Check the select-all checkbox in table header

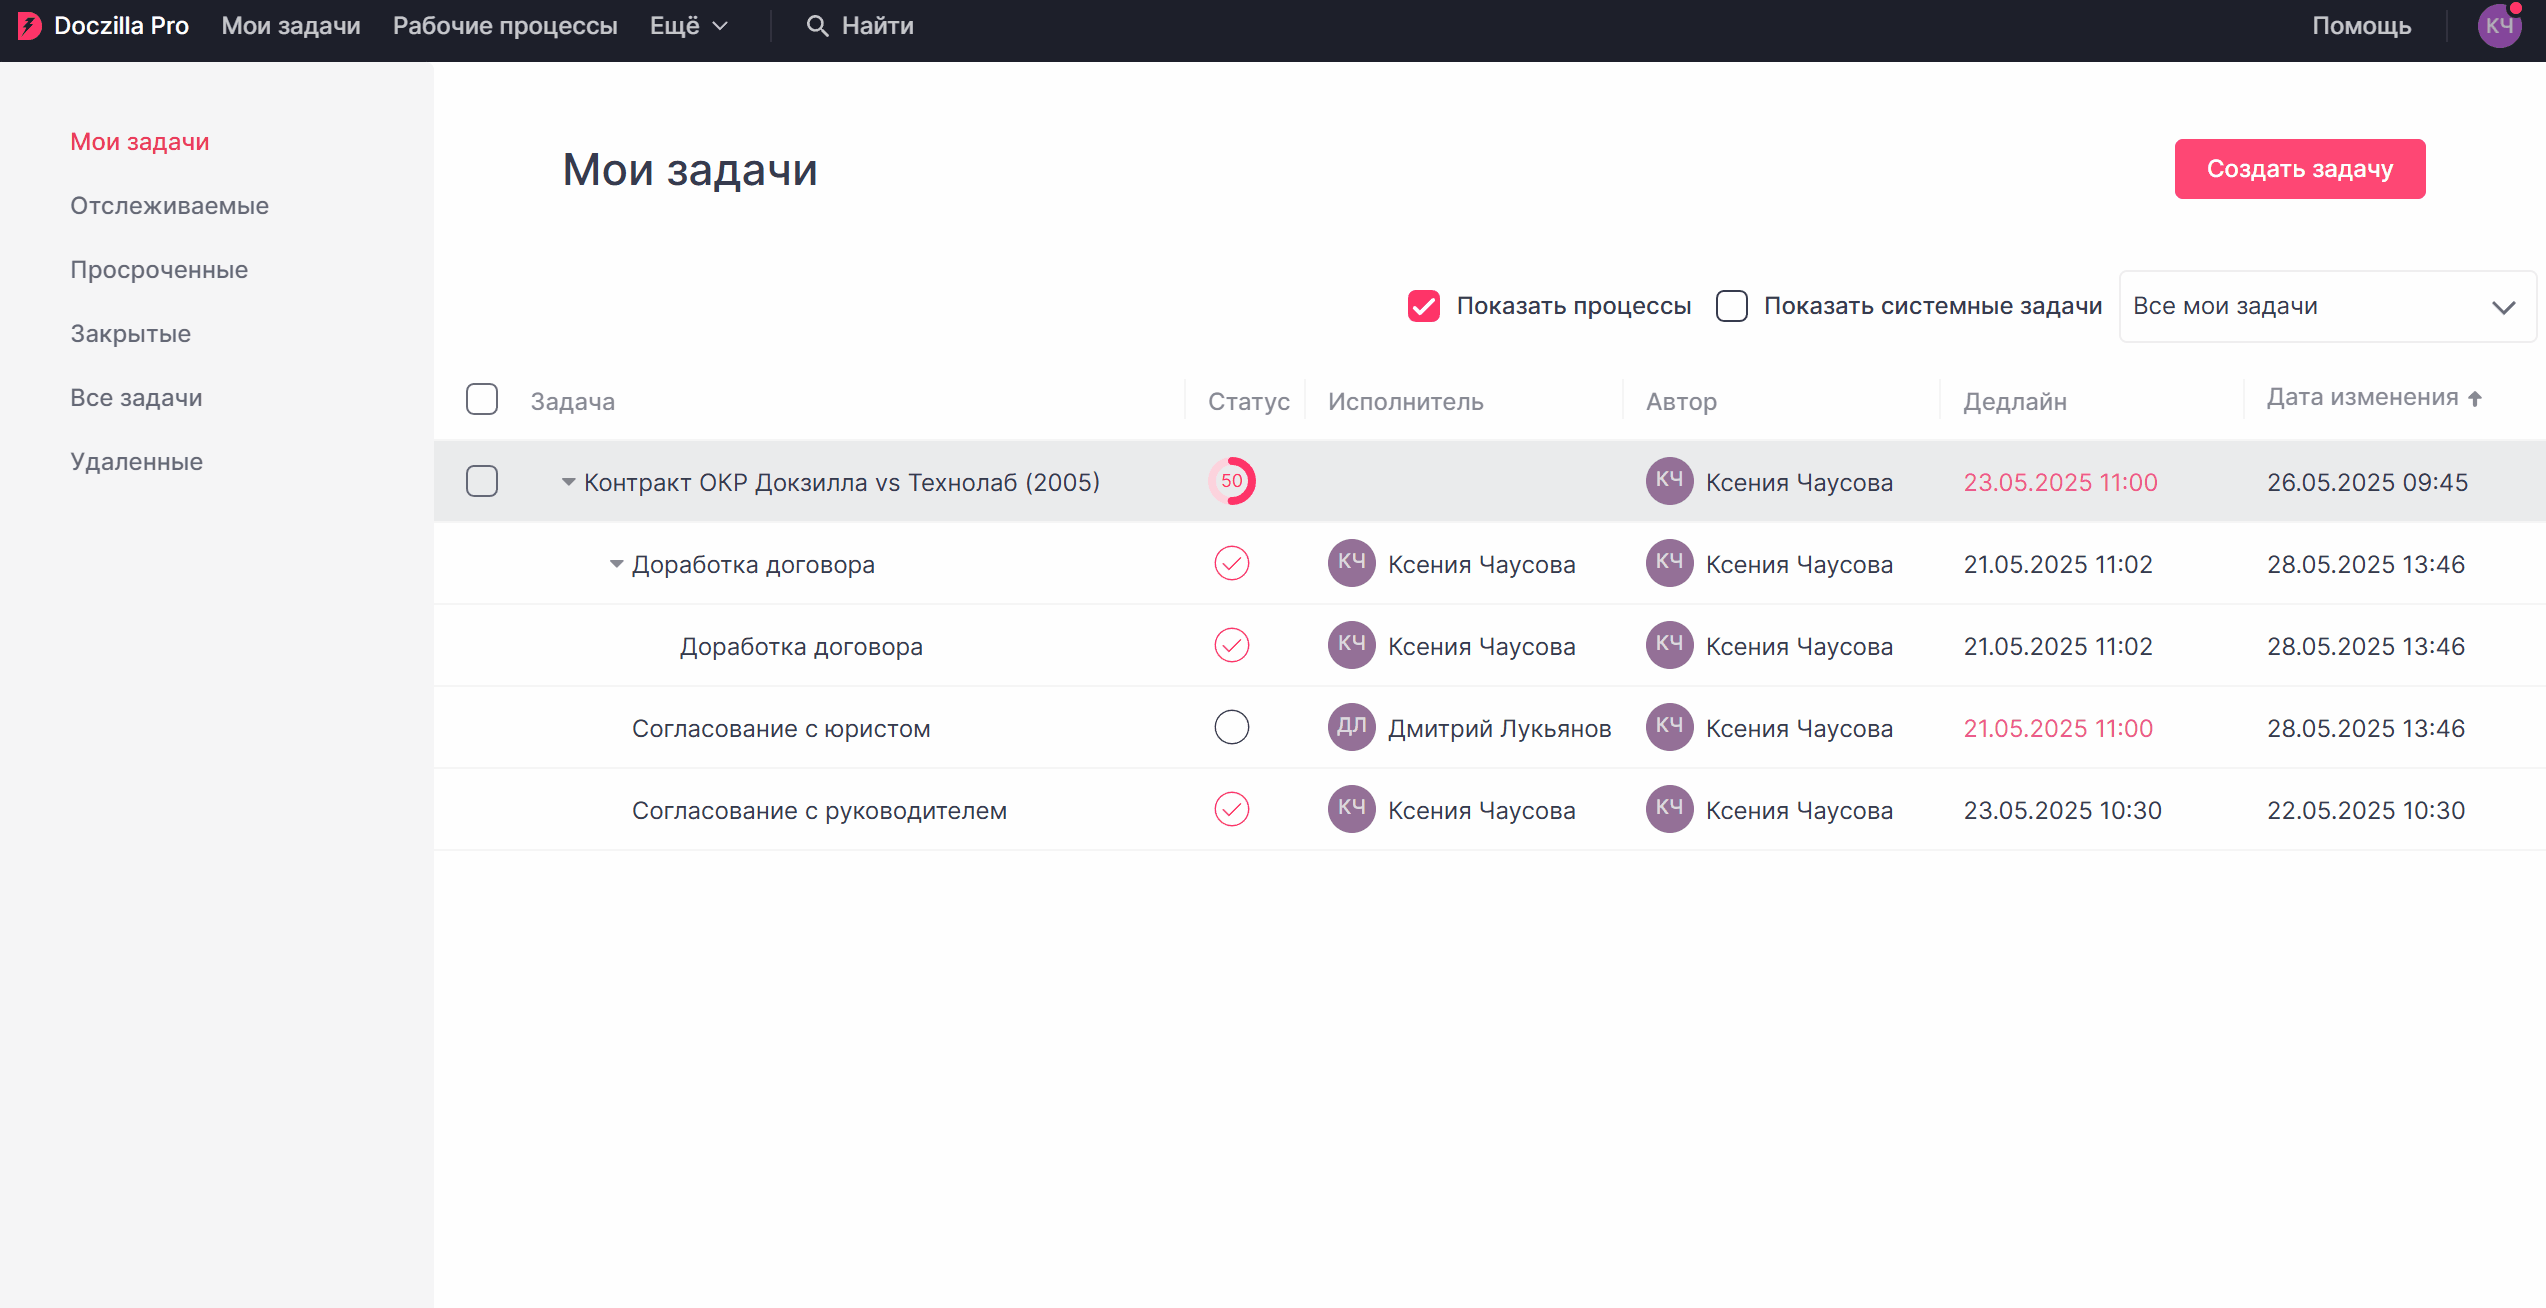click(x=482, y=399)
